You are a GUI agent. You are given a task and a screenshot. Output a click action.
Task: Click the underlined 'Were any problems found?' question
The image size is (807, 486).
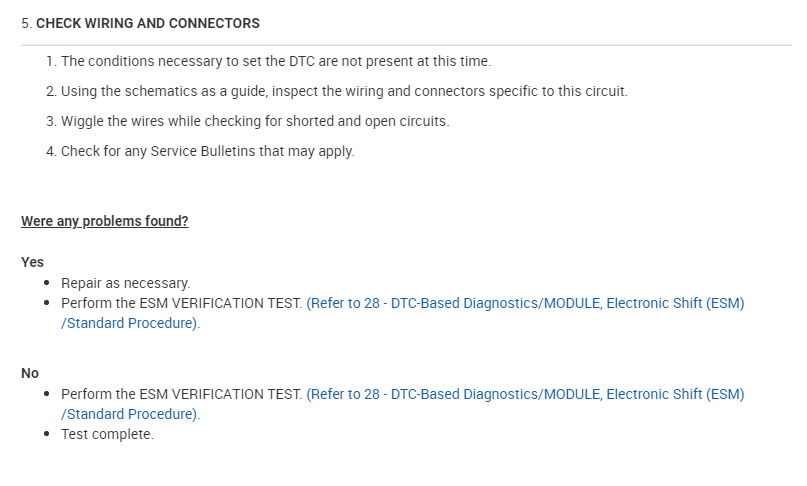tap(105, 221)
